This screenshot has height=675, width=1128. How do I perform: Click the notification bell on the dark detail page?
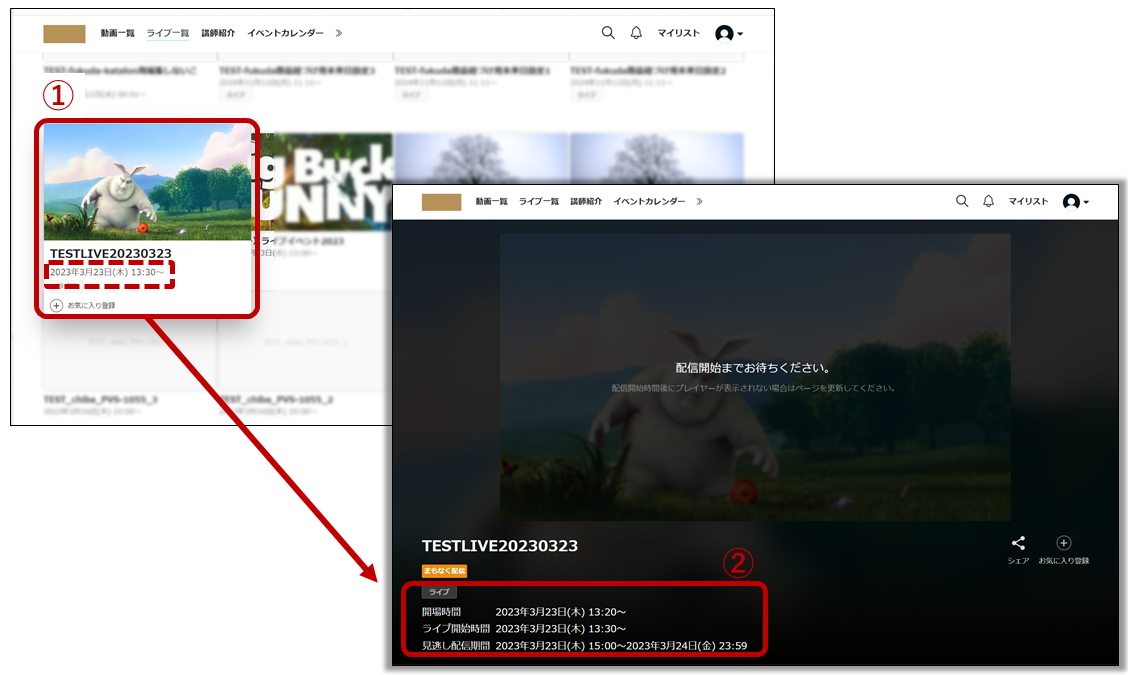[x=988, y=201]
